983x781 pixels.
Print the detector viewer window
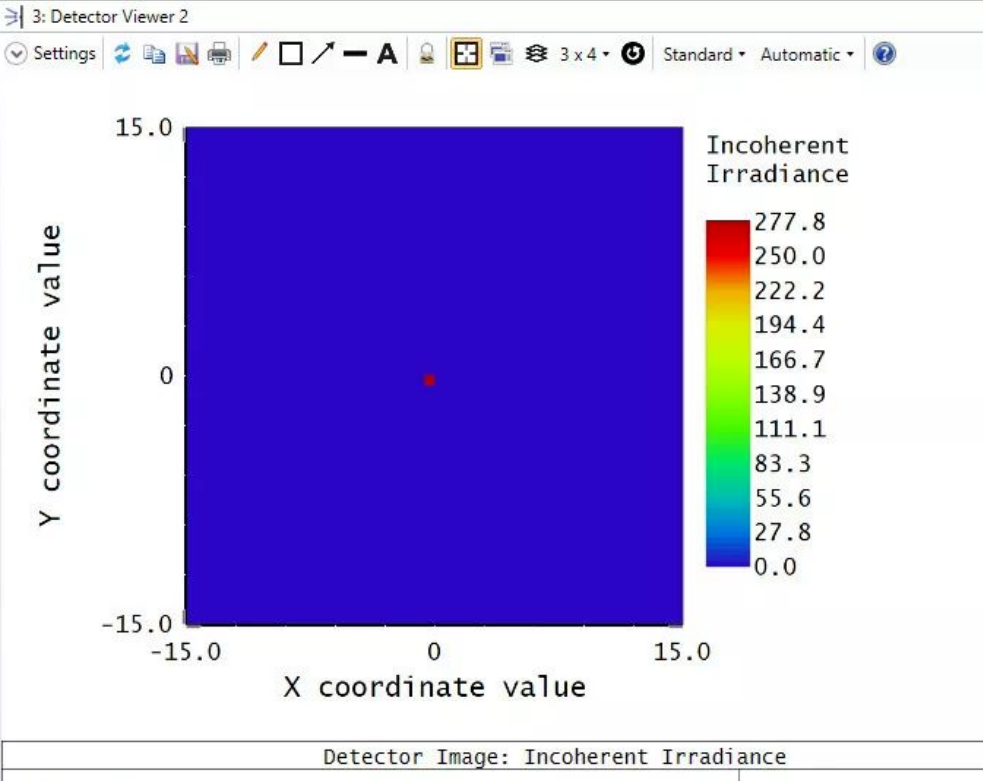tap(219, 54)
